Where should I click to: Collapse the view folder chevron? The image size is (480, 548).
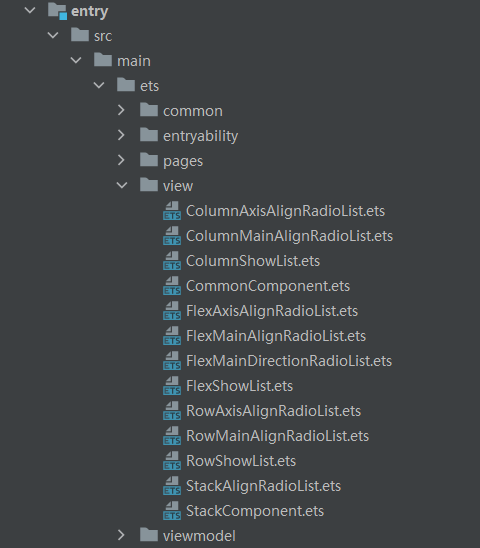pos(122,185)
